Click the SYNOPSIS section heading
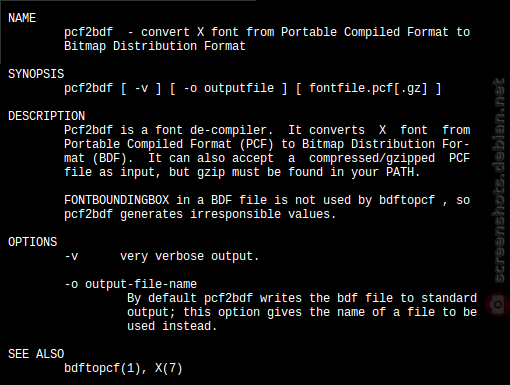Screen dimensions: 510x385 [x=36, y=74]
